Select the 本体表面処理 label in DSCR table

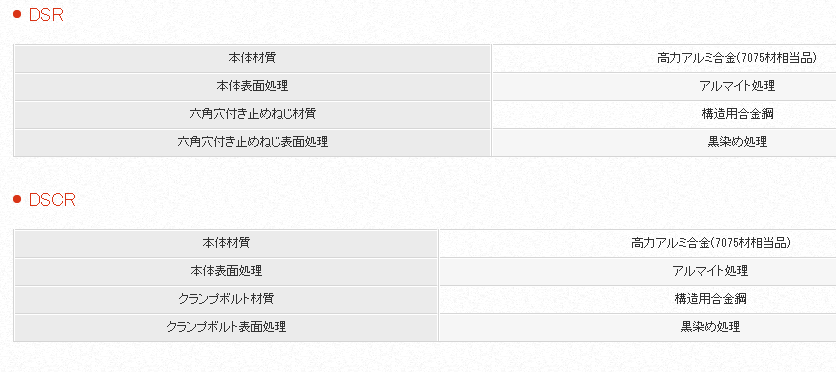click(x=226, y=271)
